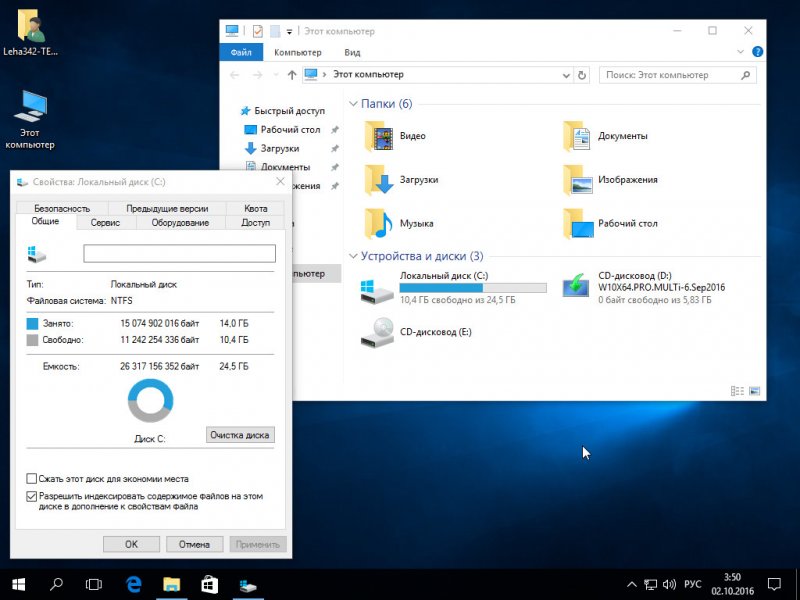This screenshot has width=800, height=600.
Task: Open the Видео folder icon
Action: tap(379, 136)
